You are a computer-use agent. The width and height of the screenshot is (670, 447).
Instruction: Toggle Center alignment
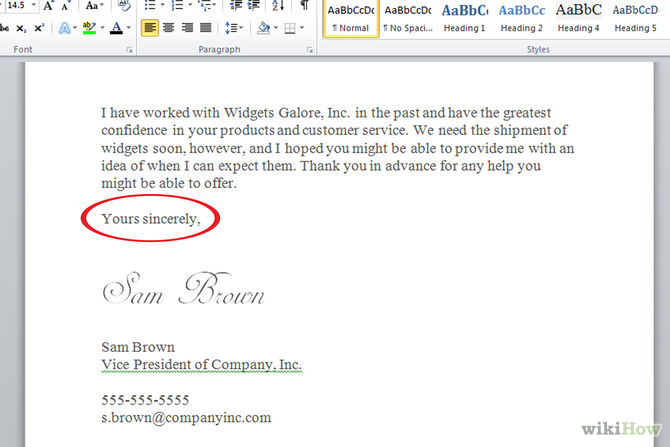169,28
